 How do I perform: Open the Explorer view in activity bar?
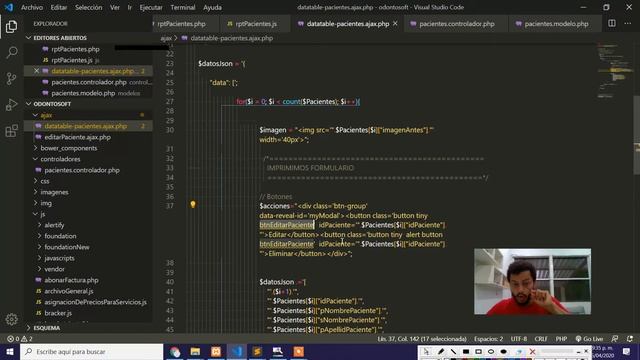point(11,27)
